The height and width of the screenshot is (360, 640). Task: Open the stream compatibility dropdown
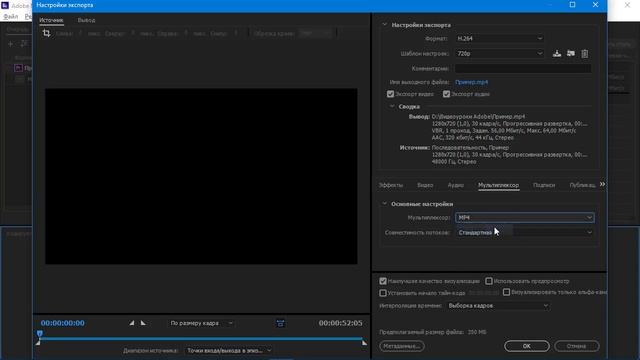525,232
